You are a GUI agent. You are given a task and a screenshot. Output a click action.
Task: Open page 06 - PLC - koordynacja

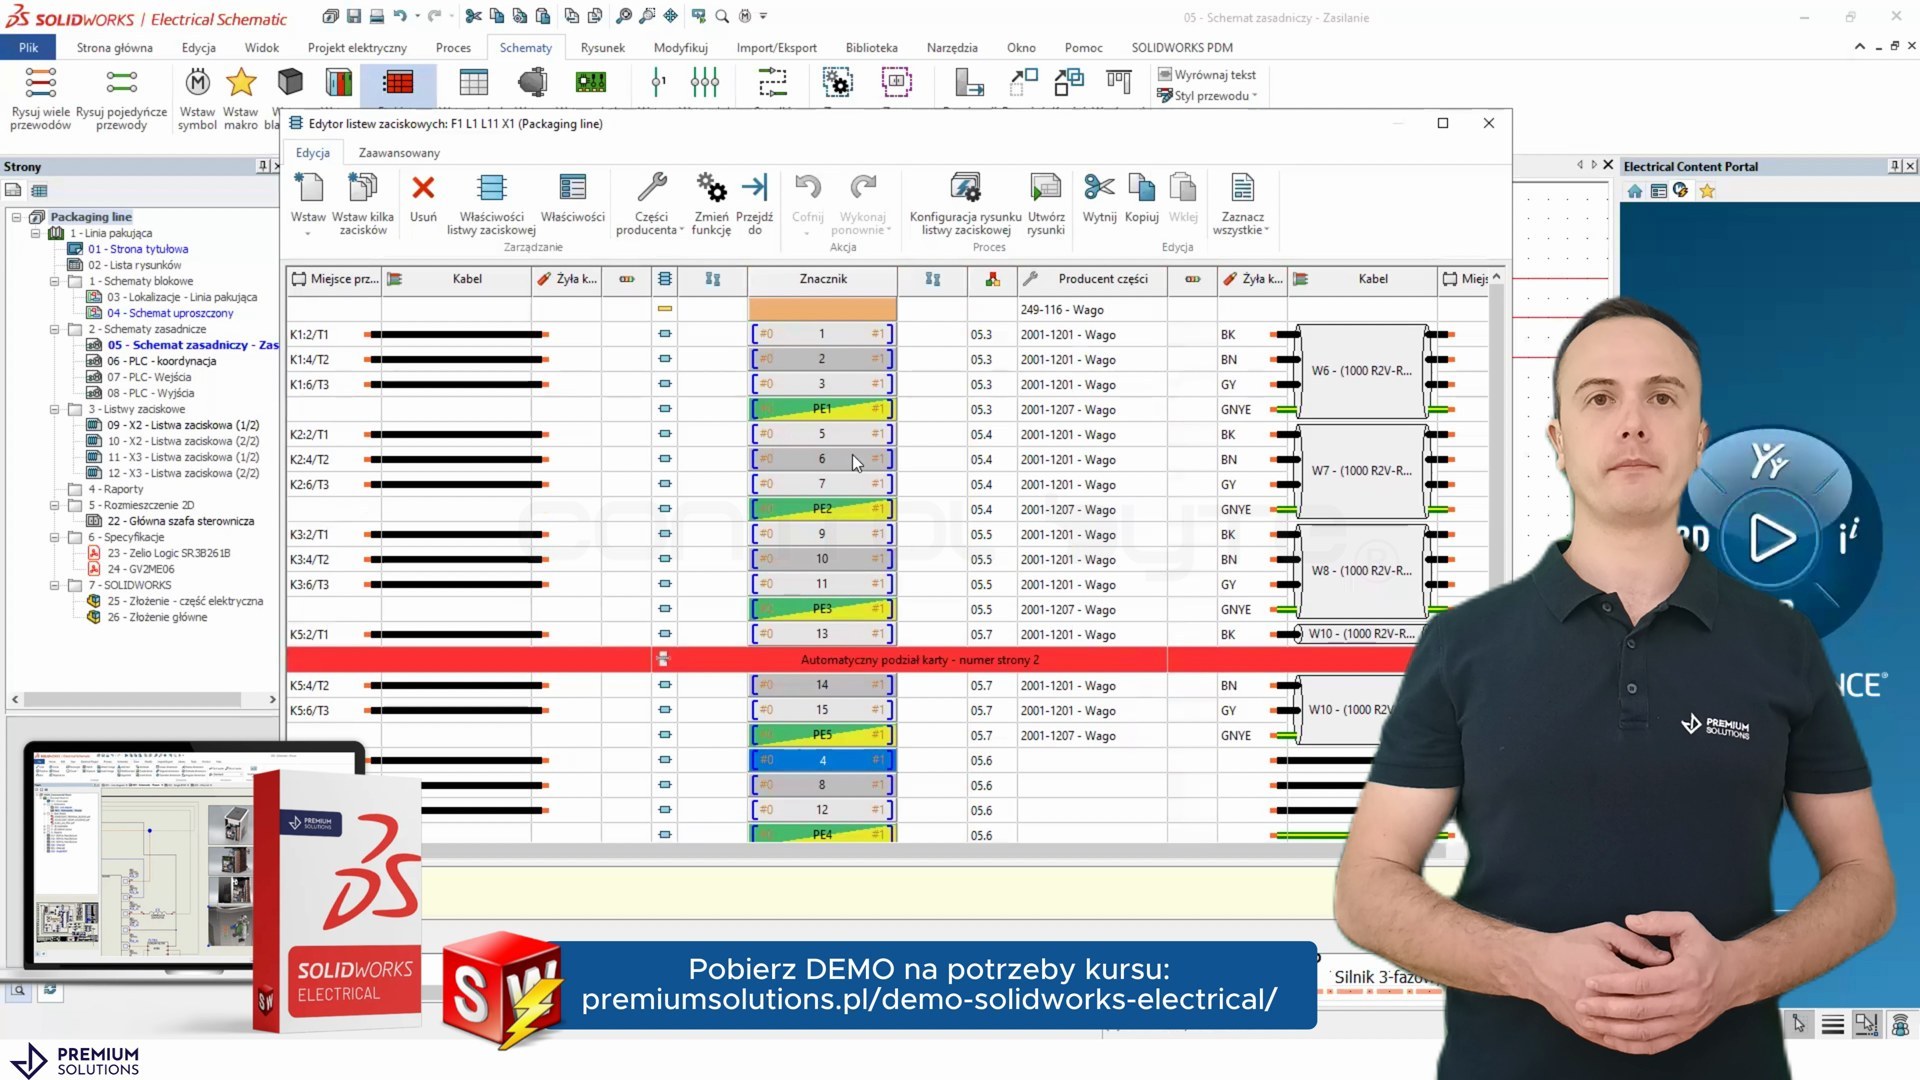coord(161,361)
